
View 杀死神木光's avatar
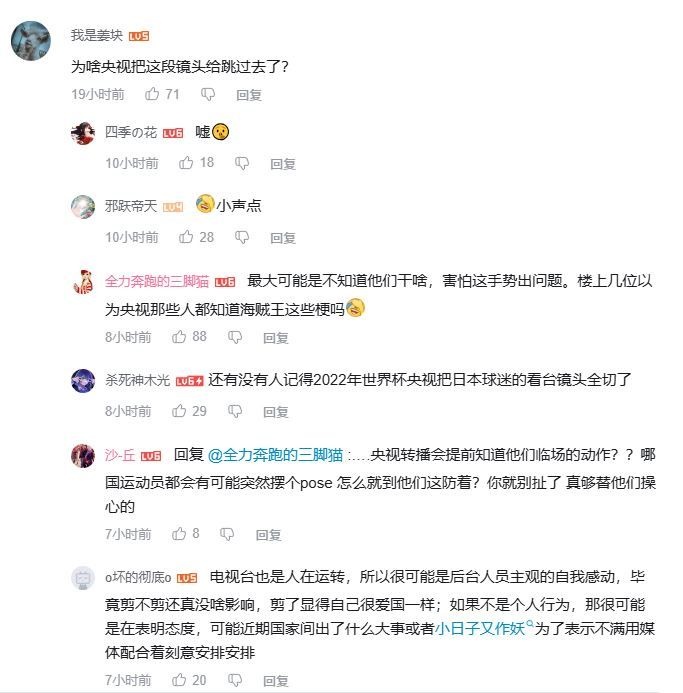click(x=83, y=381)
